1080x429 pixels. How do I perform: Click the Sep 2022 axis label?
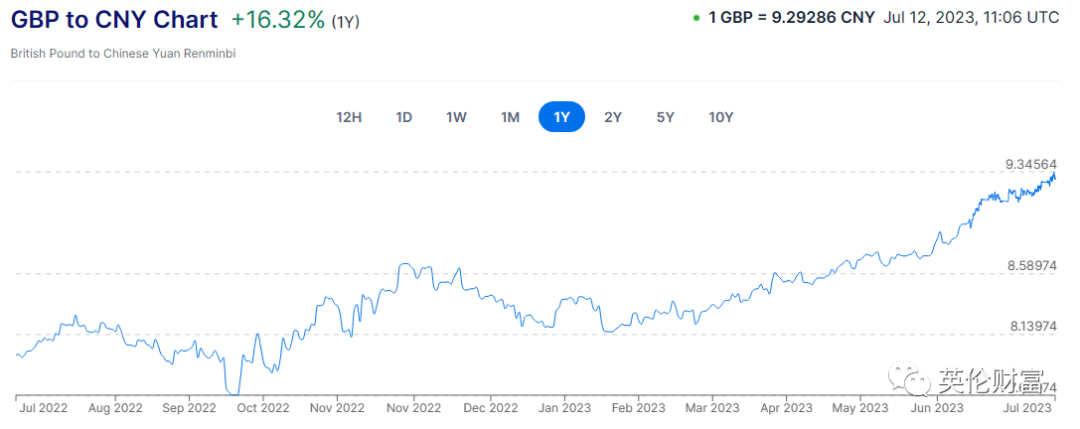click(189, 408)
